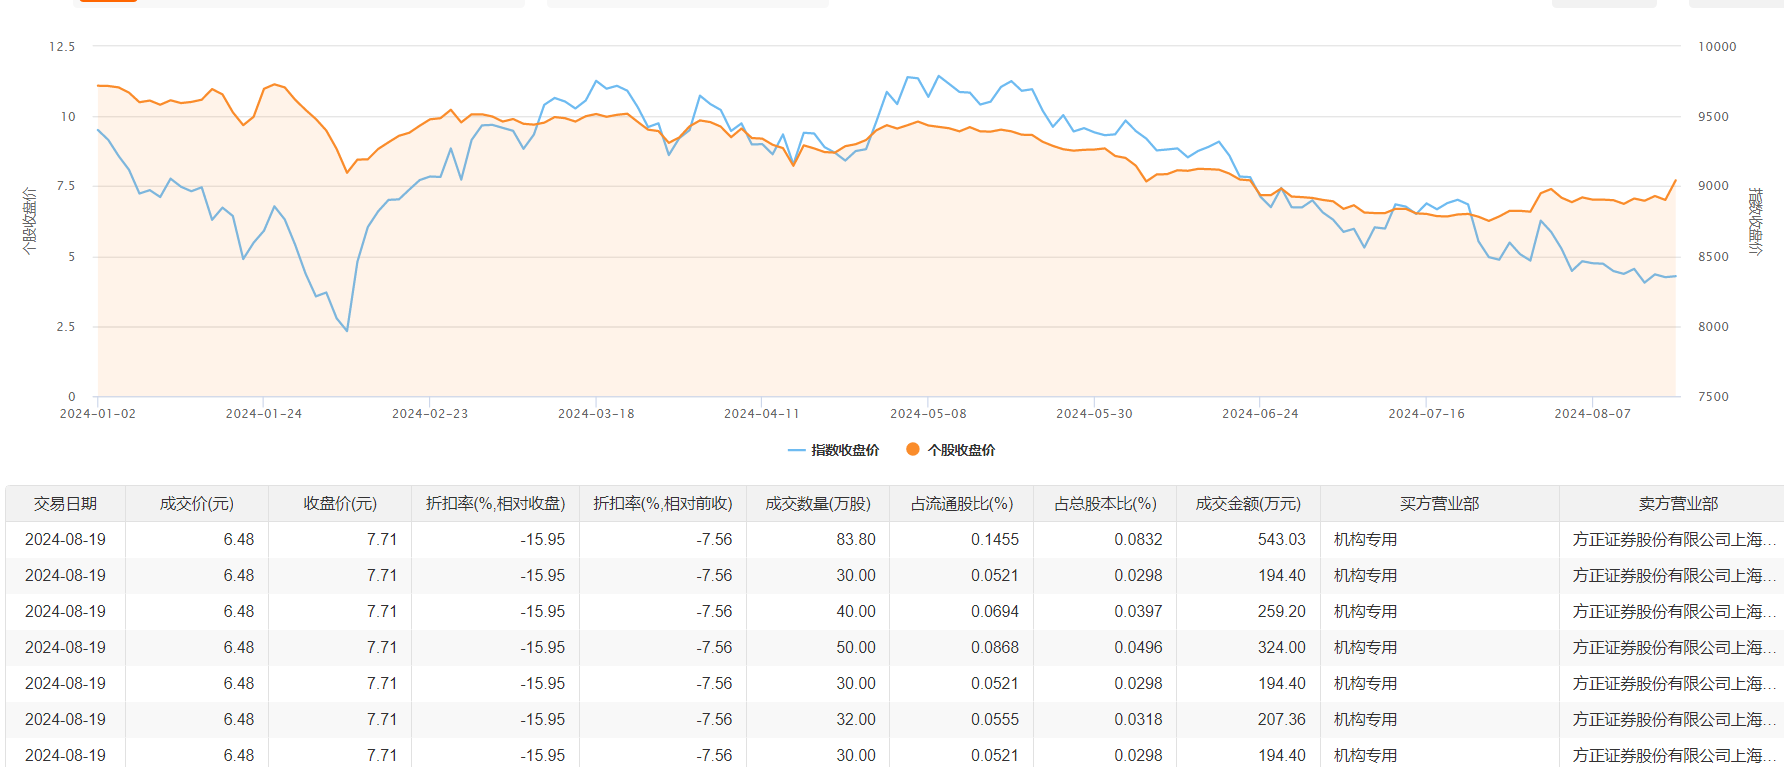This screenshot has height=767, width=1784.
Task: Select the 83.80 trade volume cell
Action: coord(855,540)
